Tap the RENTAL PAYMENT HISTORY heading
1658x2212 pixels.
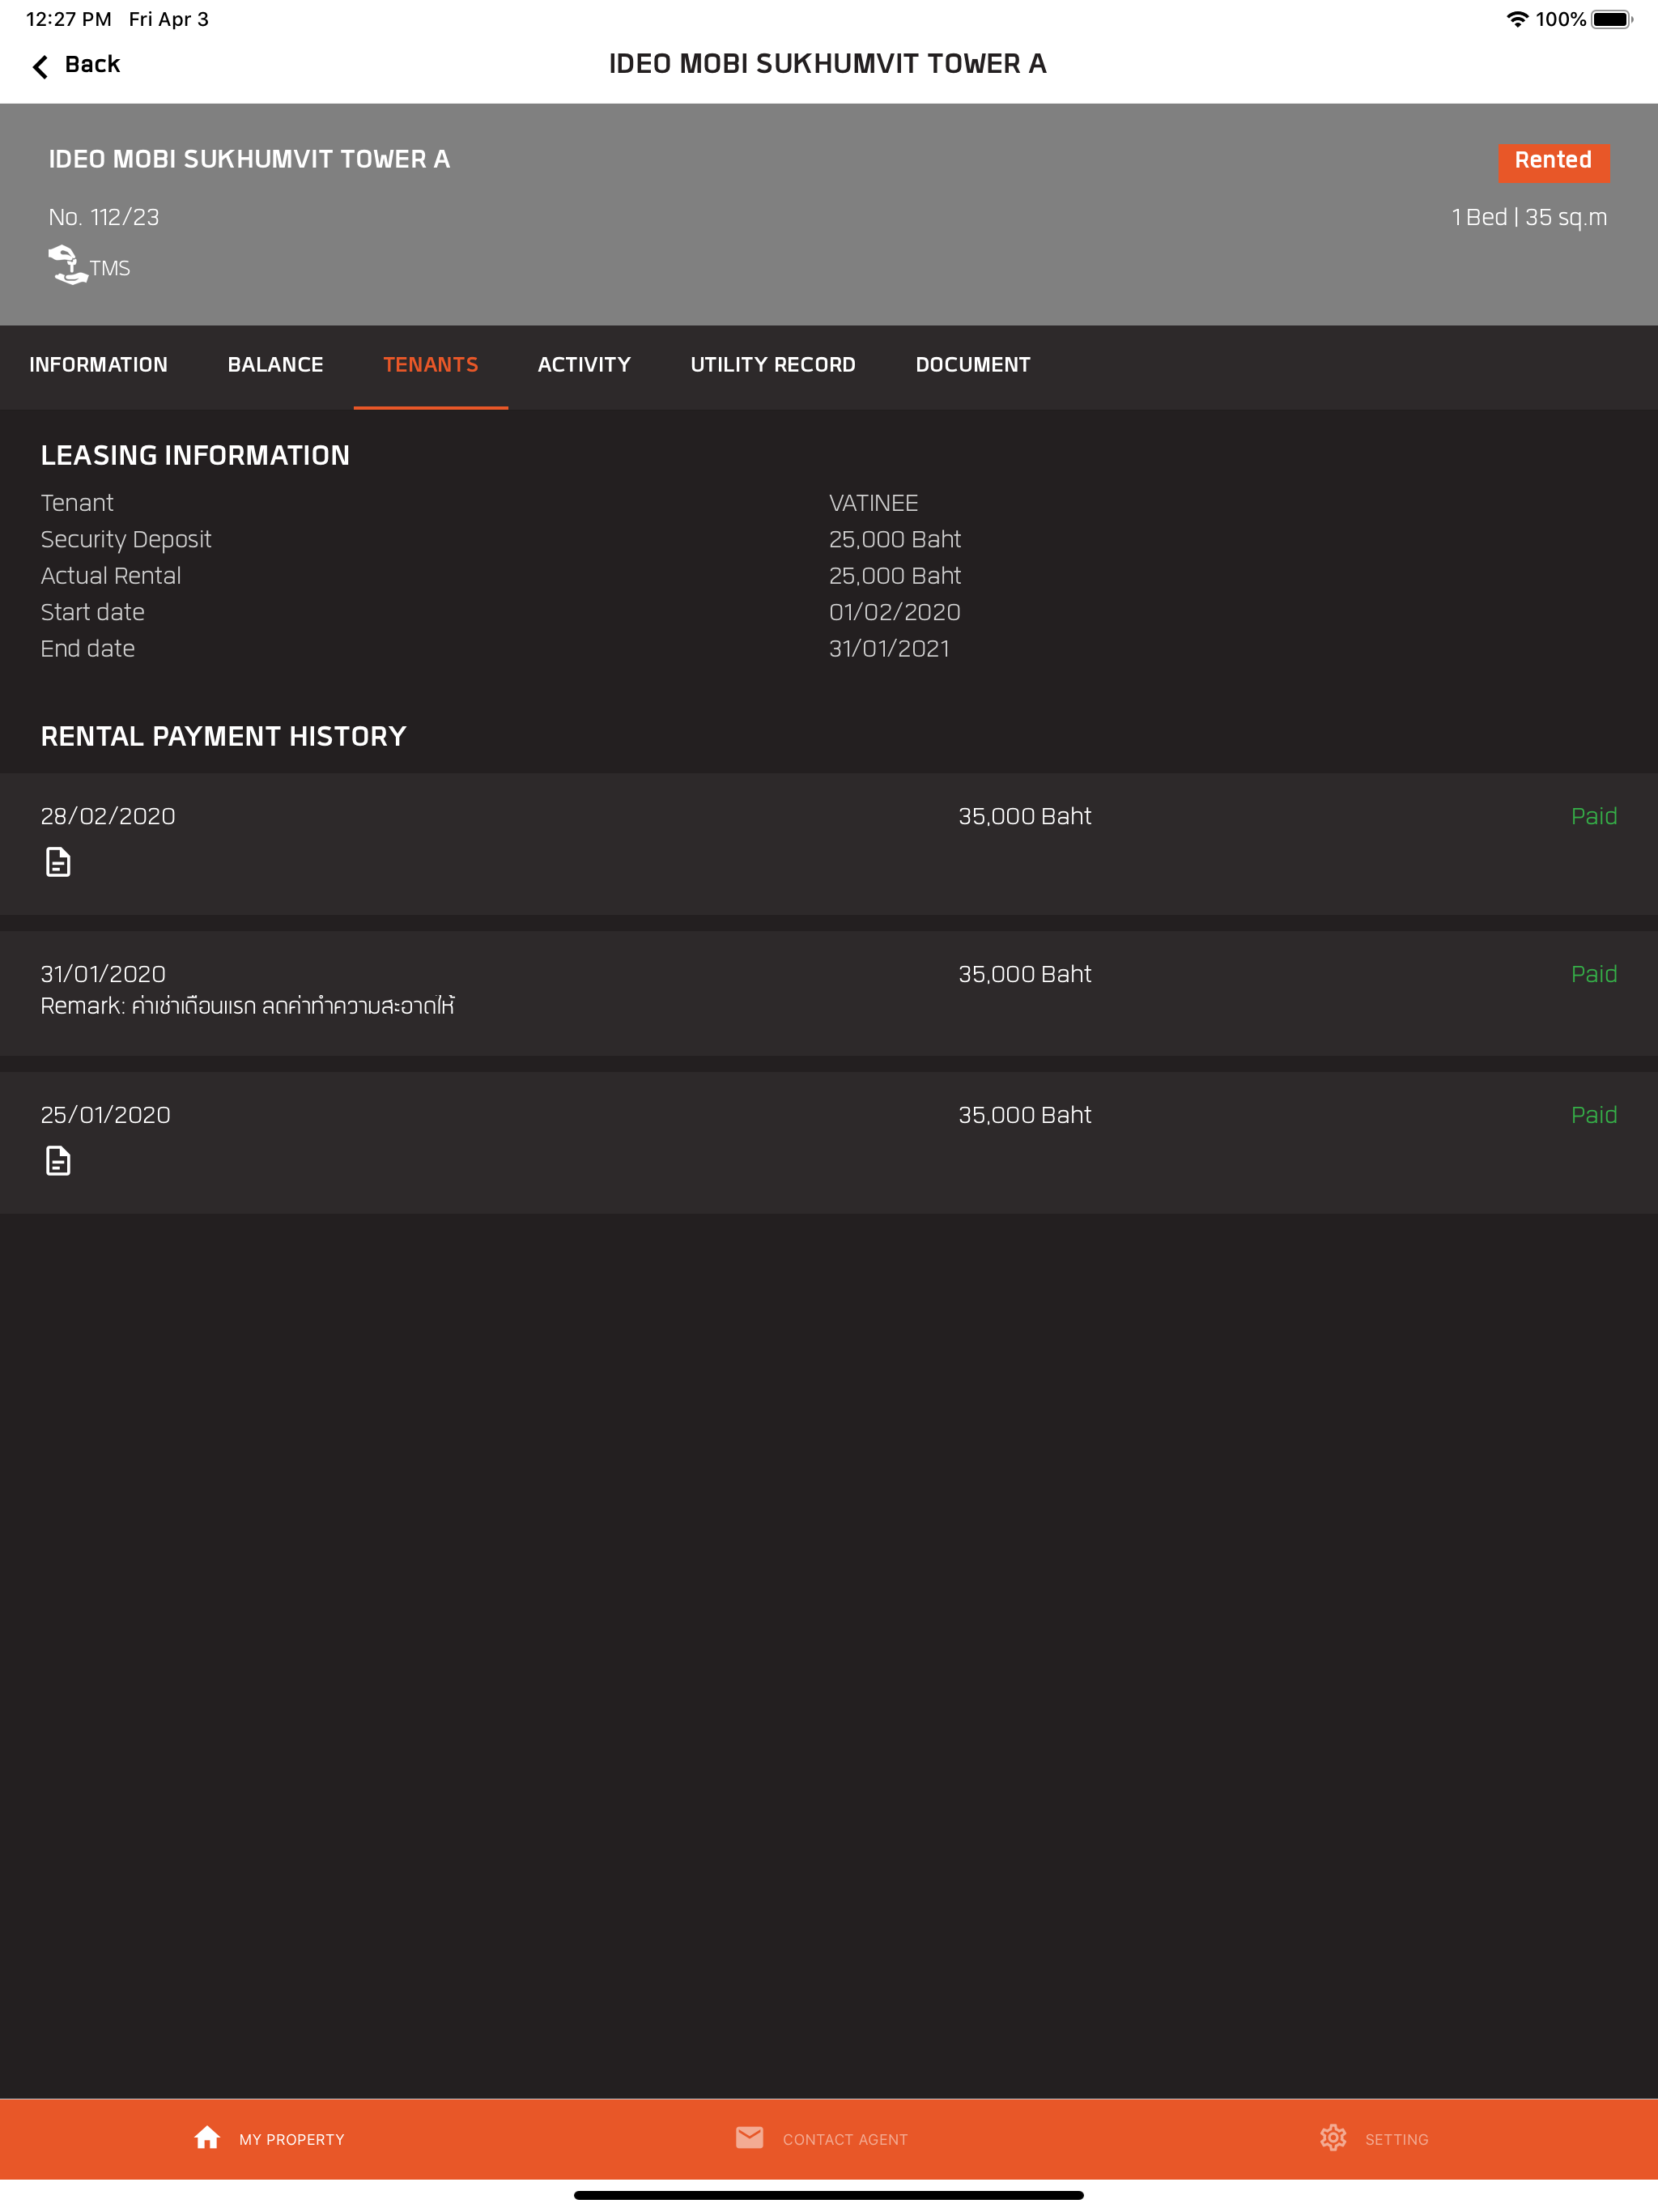(x=223, y=737)
